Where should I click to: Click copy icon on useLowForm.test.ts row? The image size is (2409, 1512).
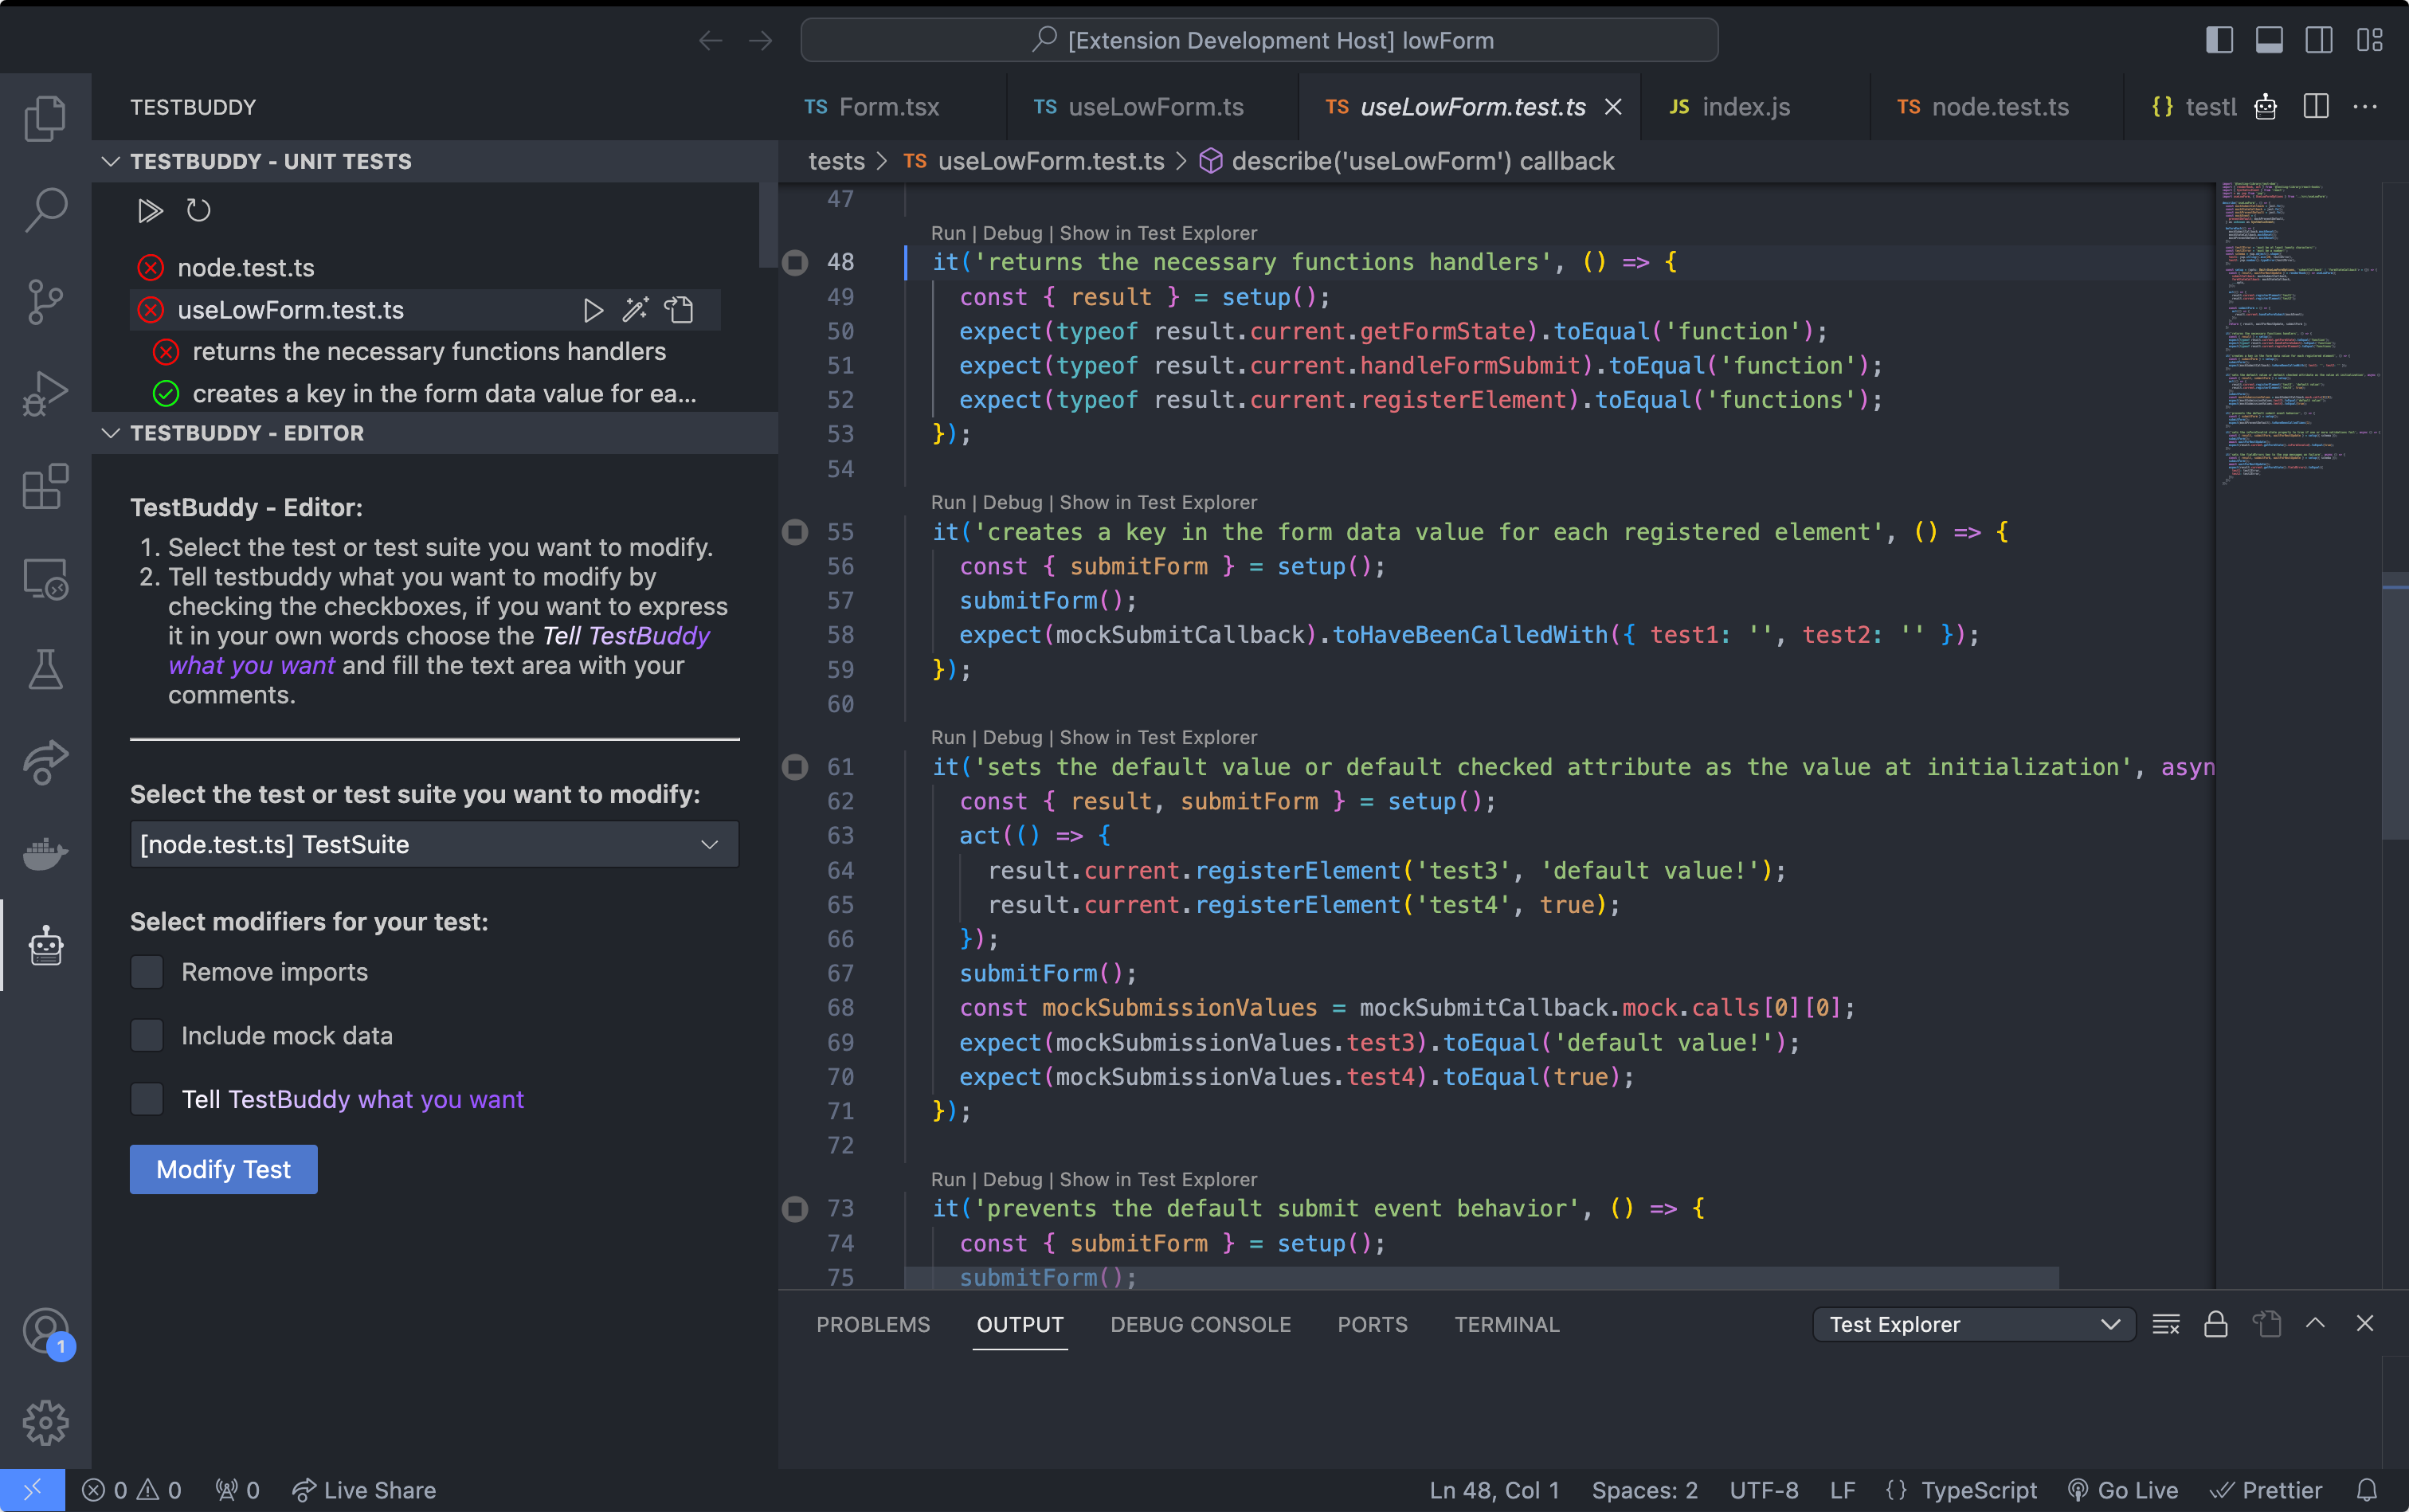[680, 310]
